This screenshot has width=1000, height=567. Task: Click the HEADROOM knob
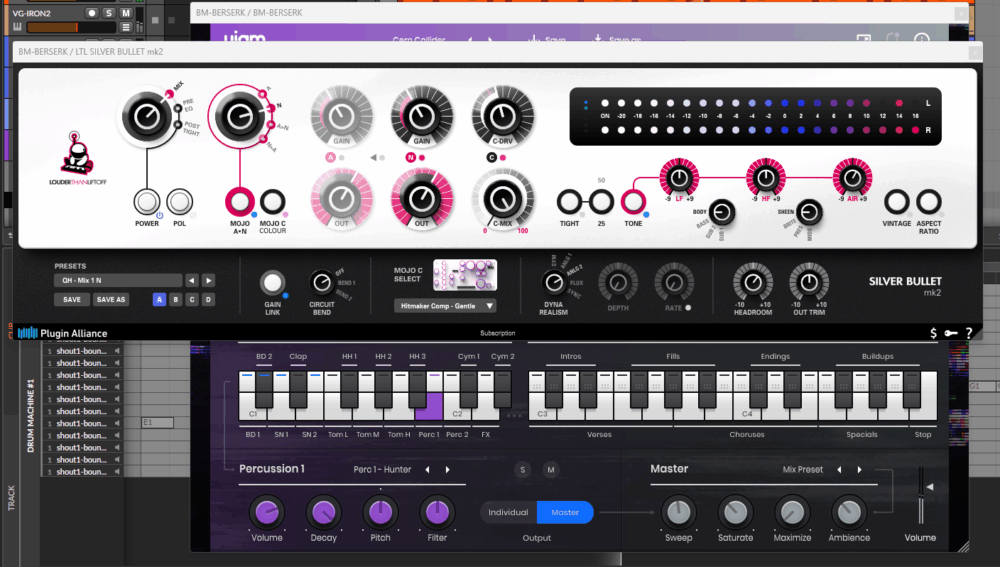[x=753, y=282]
